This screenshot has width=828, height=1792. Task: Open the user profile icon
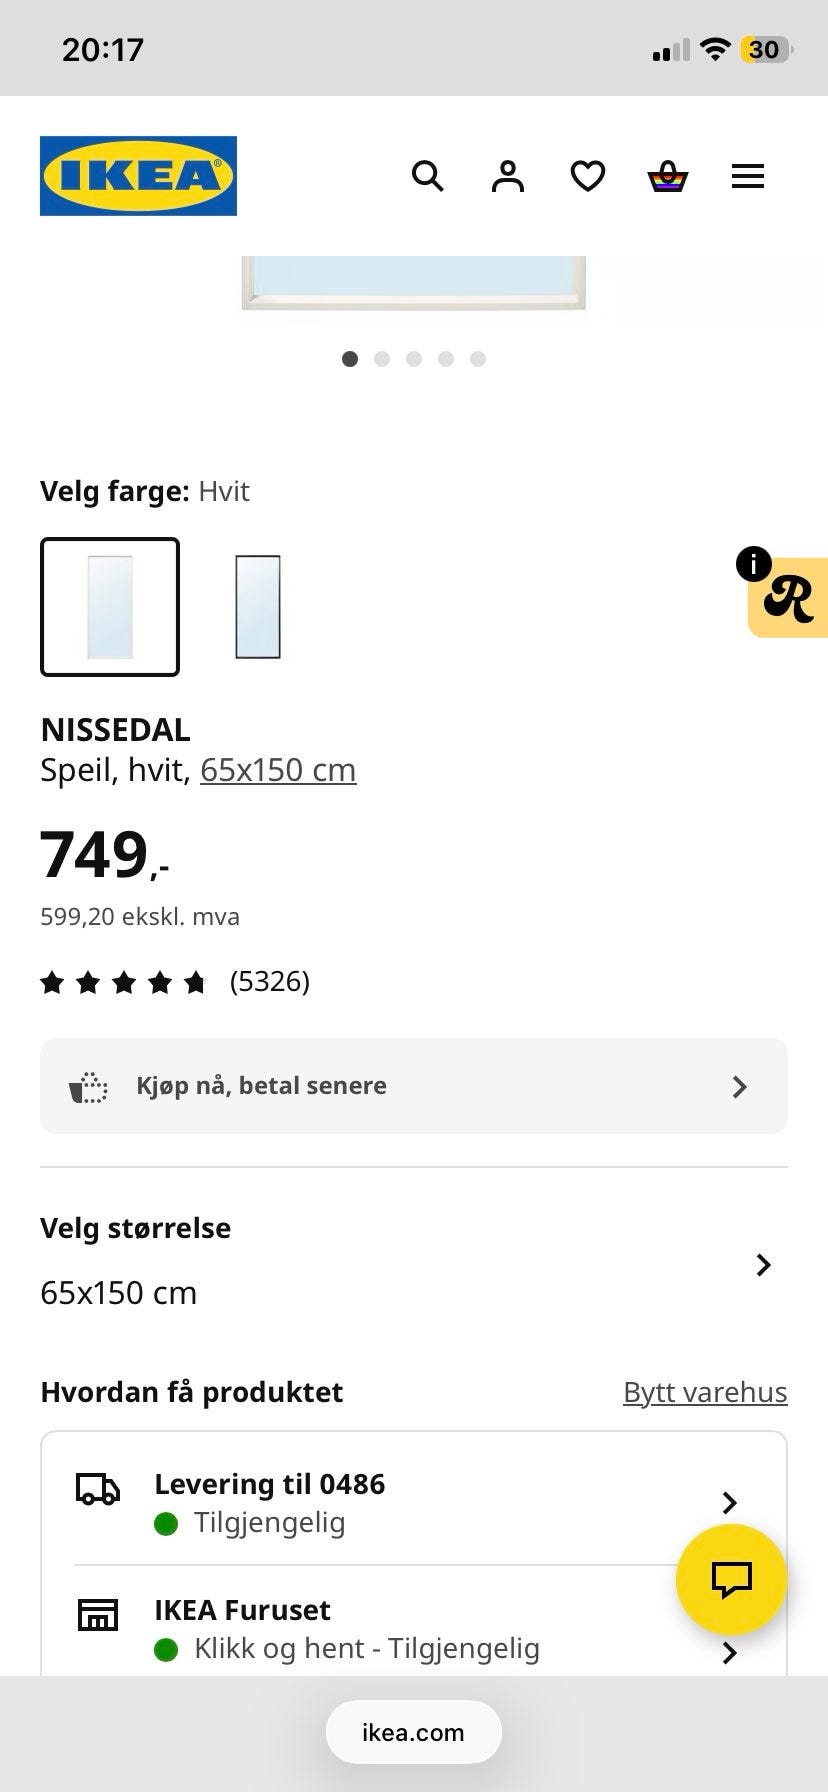pos(508,177)
